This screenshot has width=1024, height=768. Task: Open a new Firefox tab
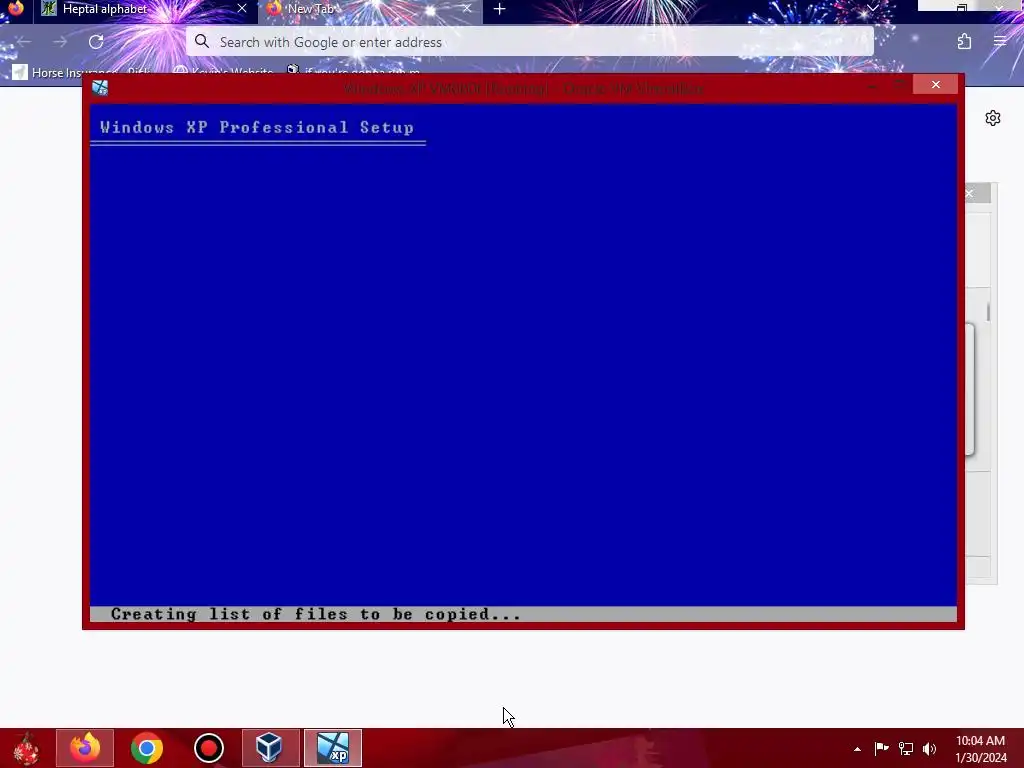pos(500,9)
